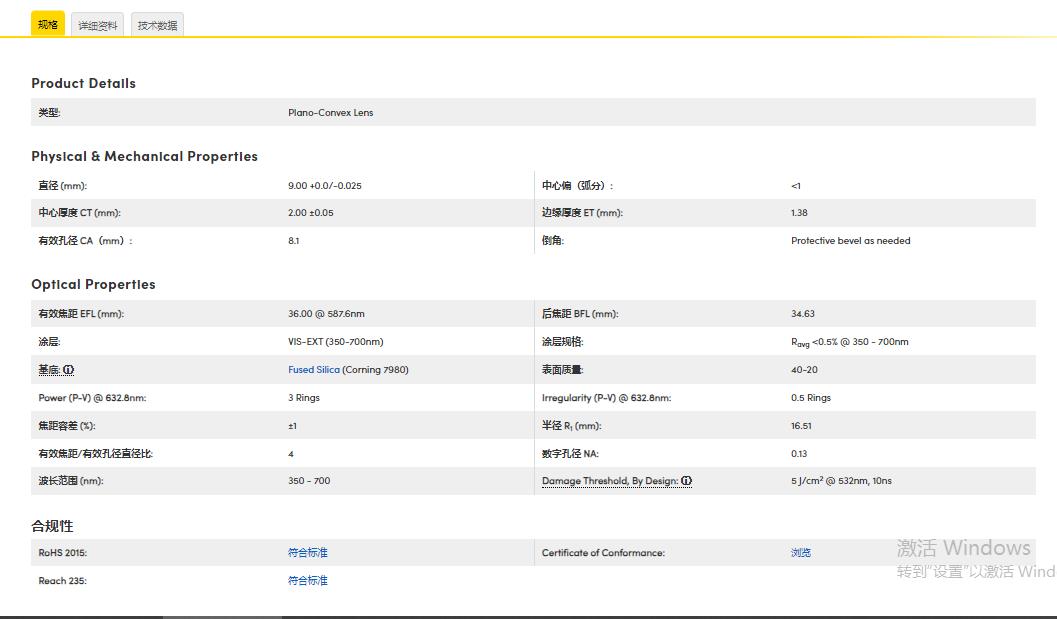Click the underlined 基底 label
Image resolution: width=1057 pixels, height=619 pixels.
click(49, 370)
